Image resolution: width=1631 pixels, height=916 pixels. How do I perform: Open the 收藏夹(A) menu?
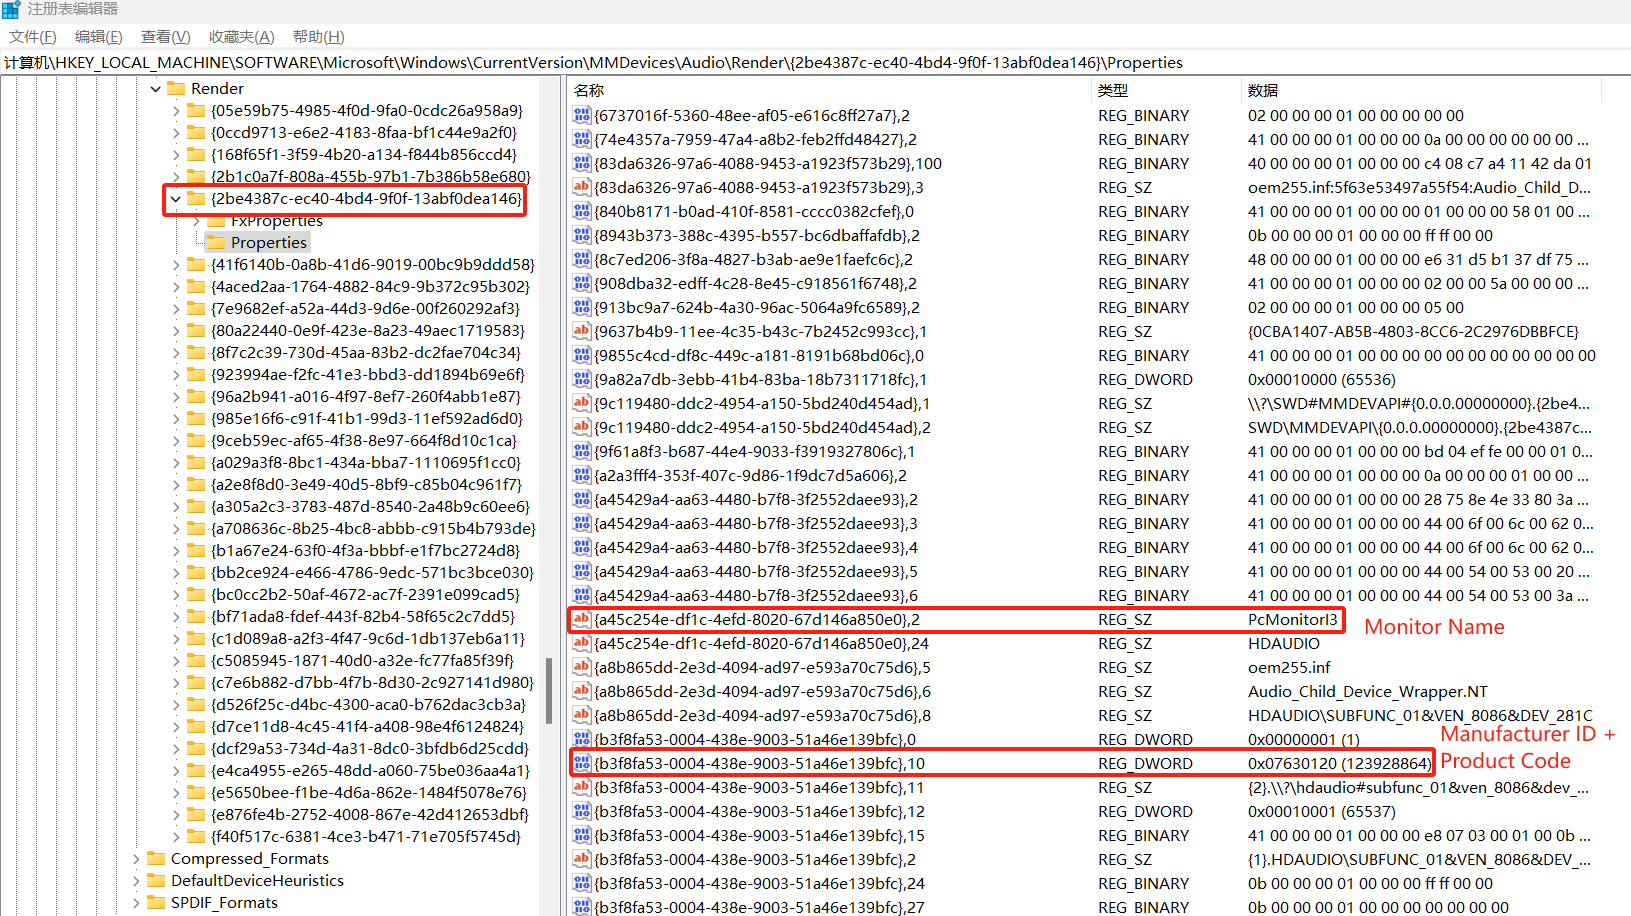point(241,37)
